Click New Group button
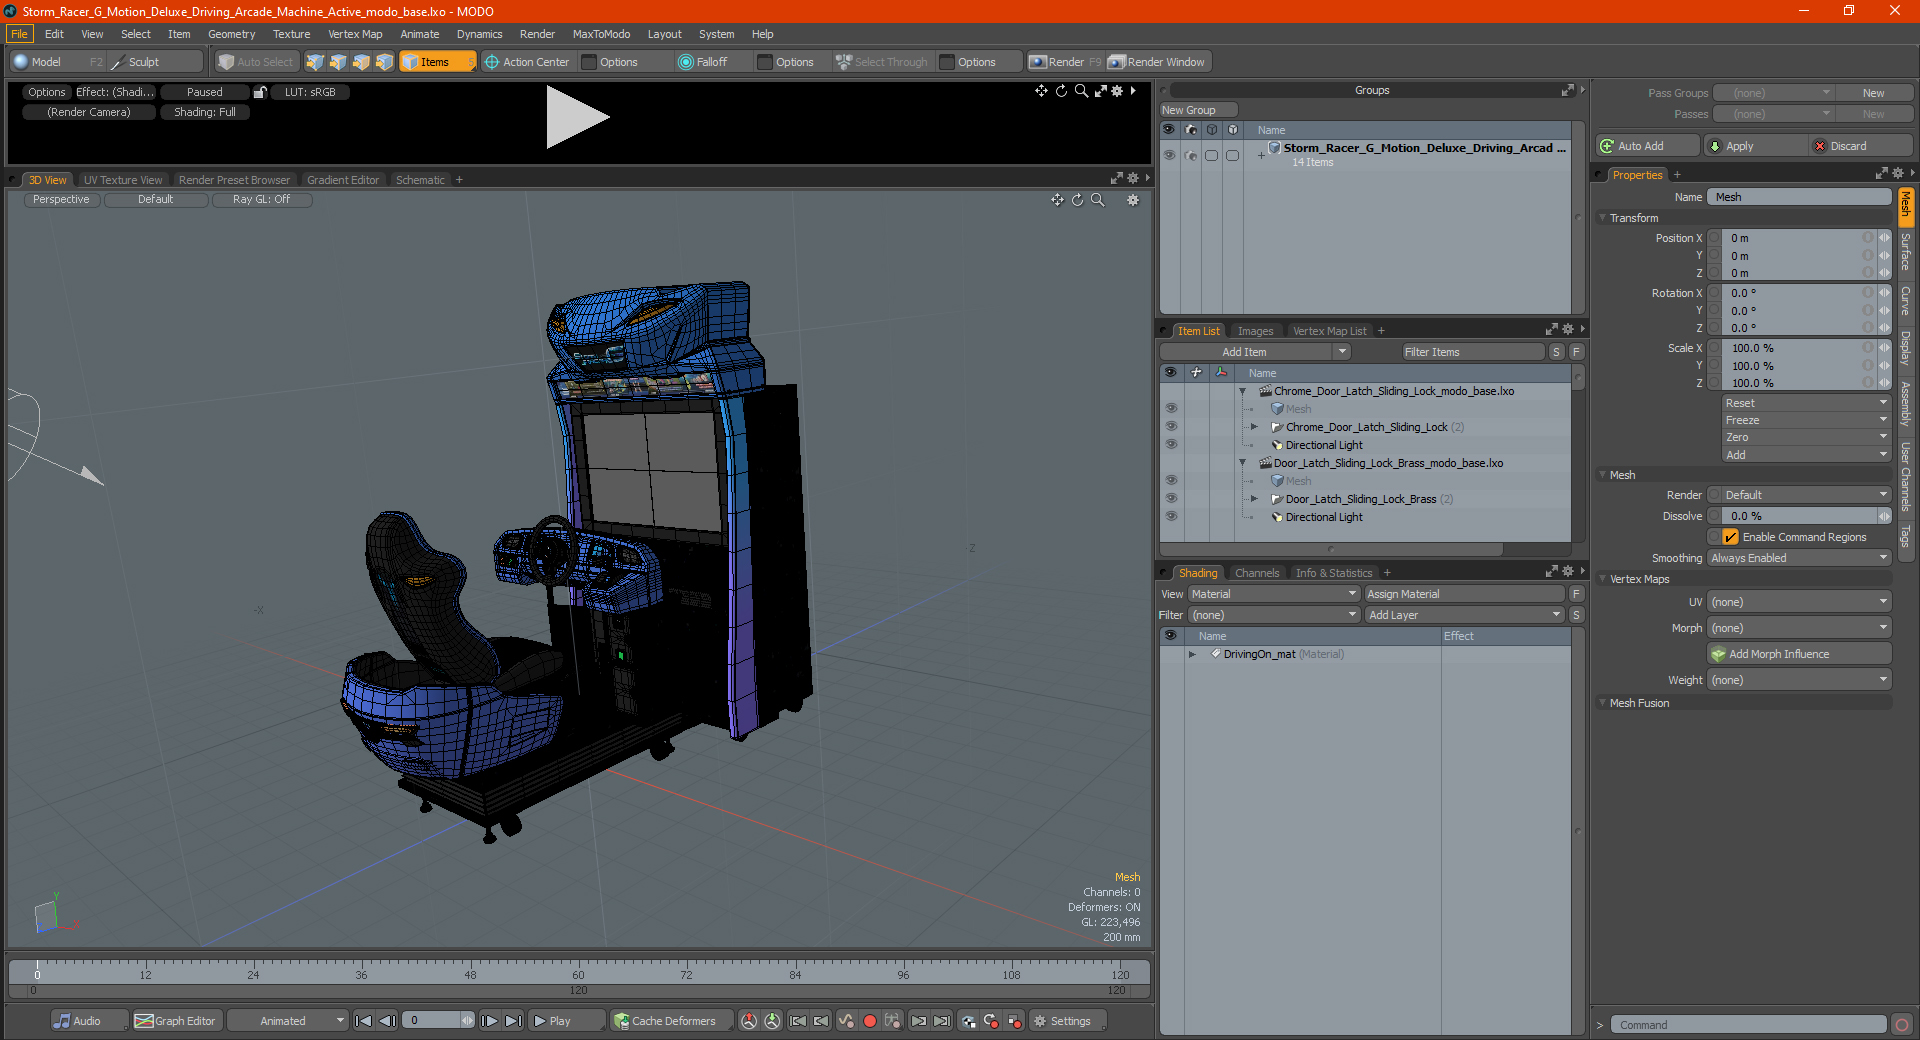 click(x=1198, y=110)
